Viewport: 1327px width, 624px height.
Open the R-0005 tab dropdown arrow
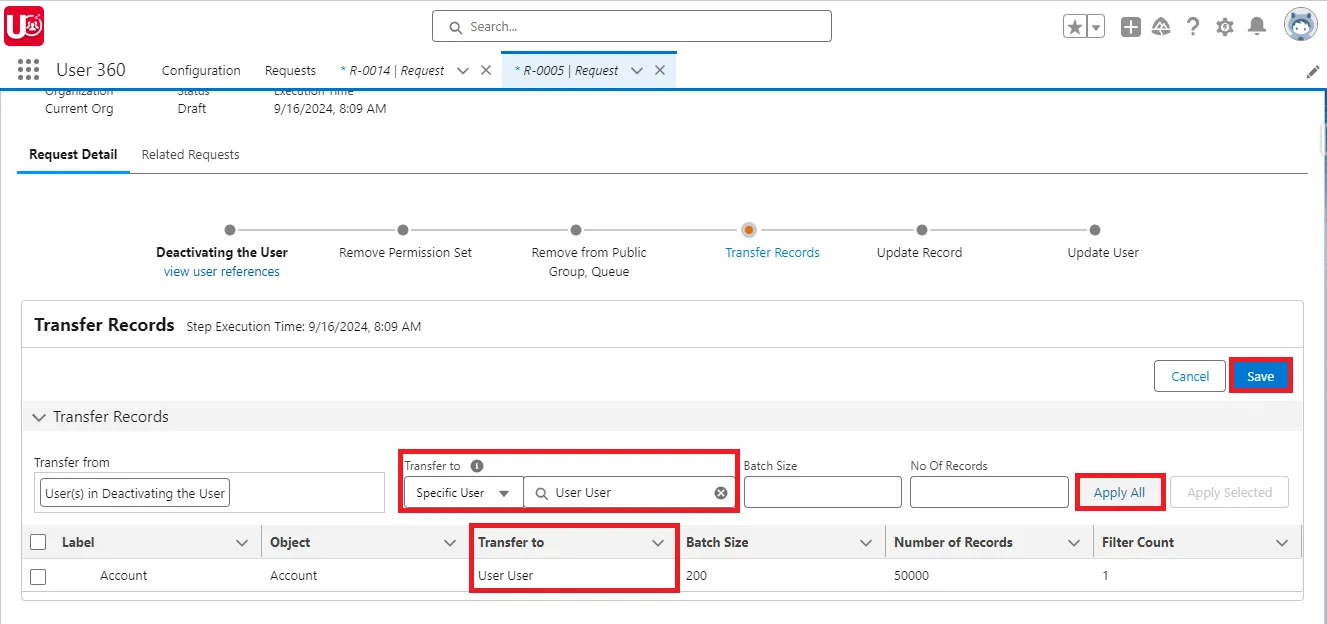(x=637, y=70)
